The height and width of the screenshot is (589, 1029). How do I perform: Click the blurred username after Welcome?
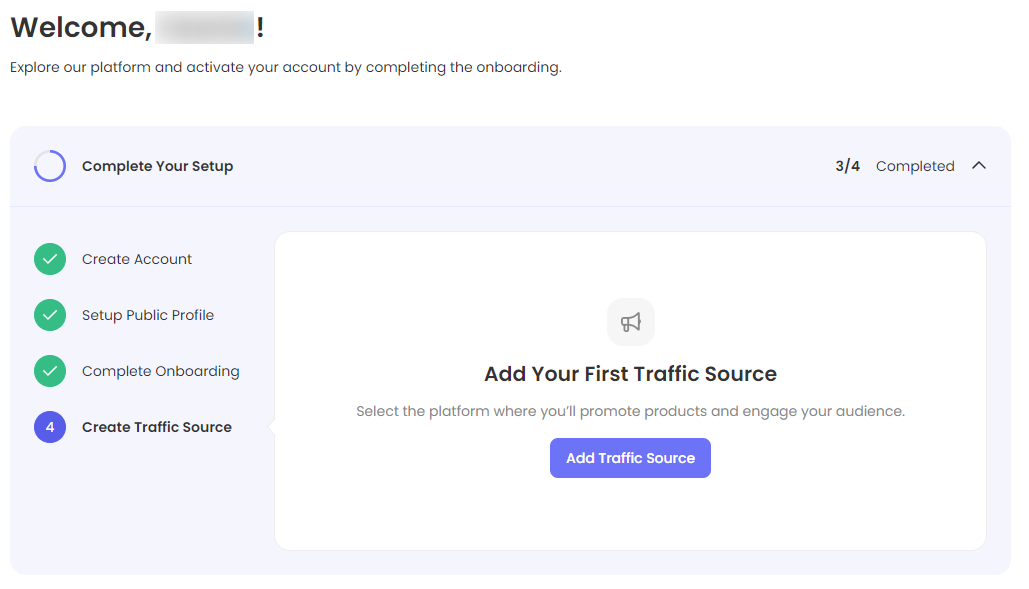coord(205,28)
